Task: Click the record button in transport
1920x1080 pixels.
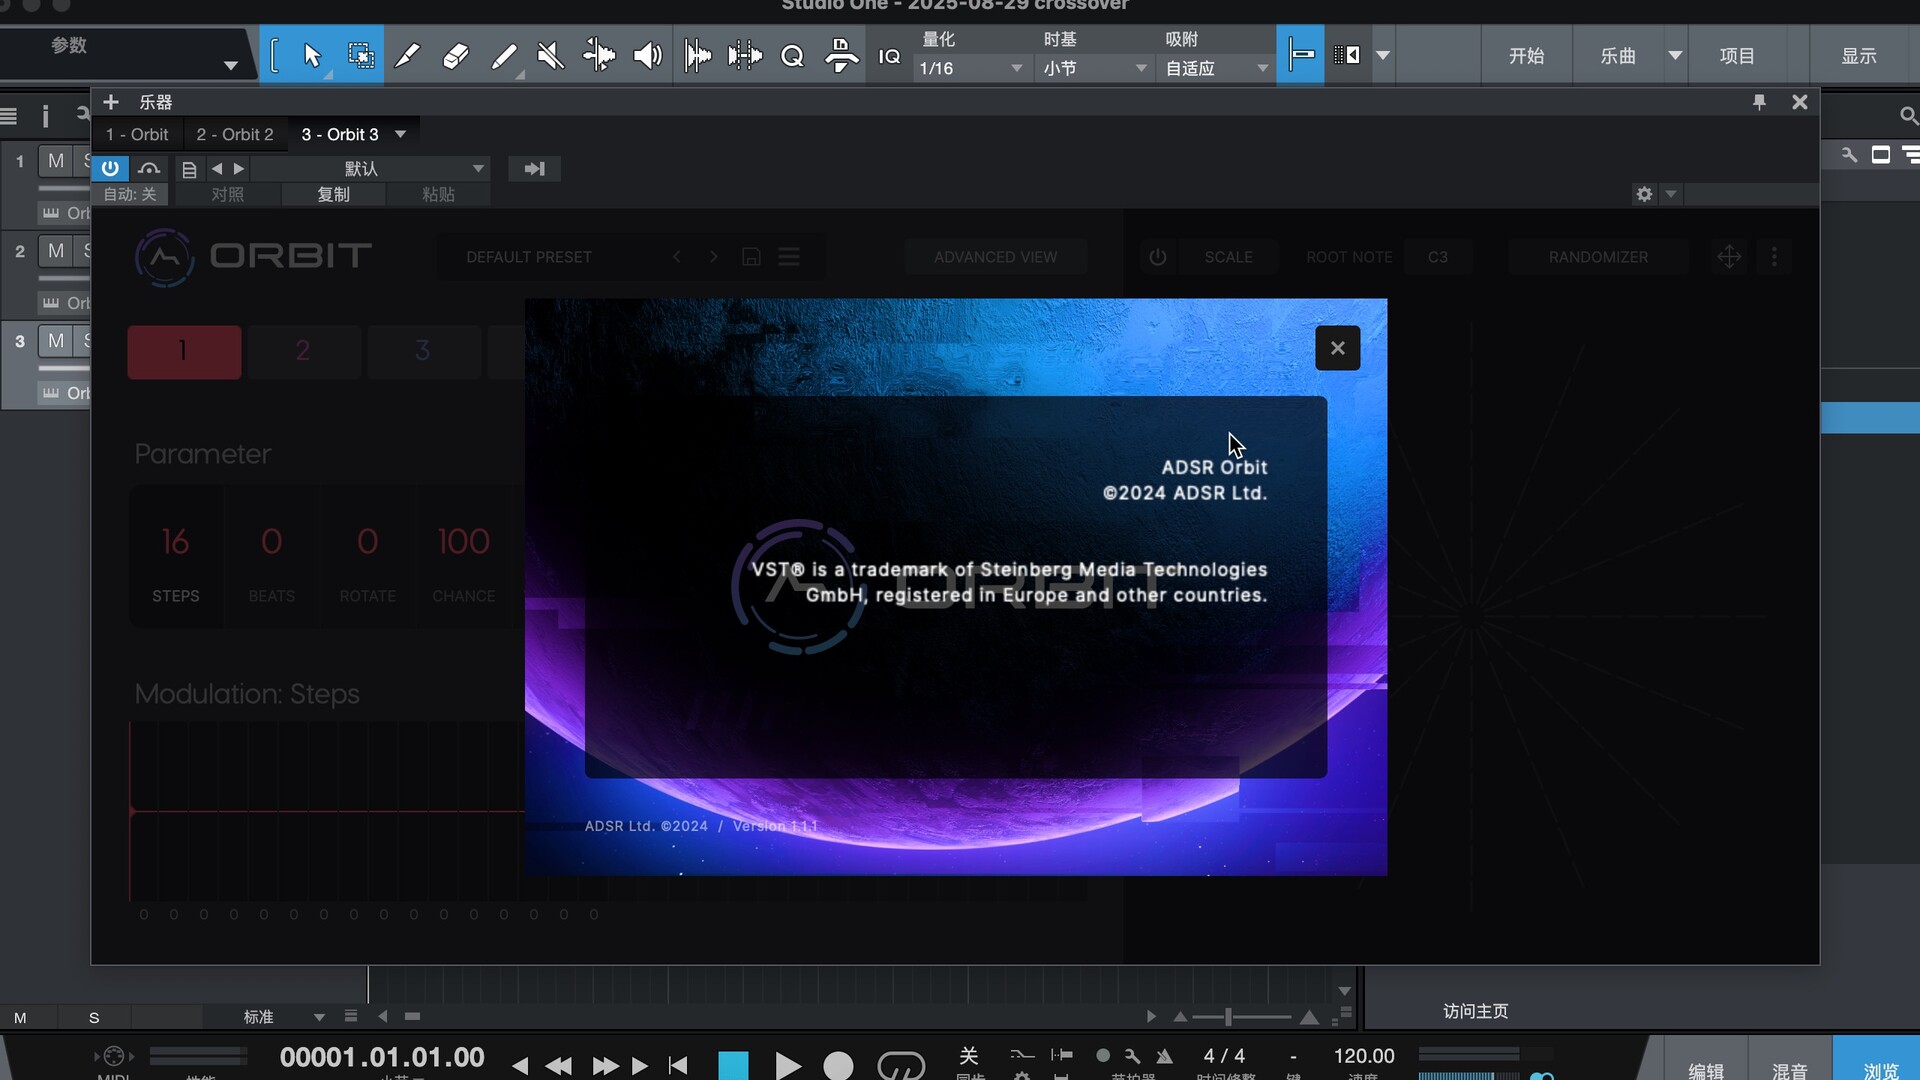Action: click(838, 1065)
